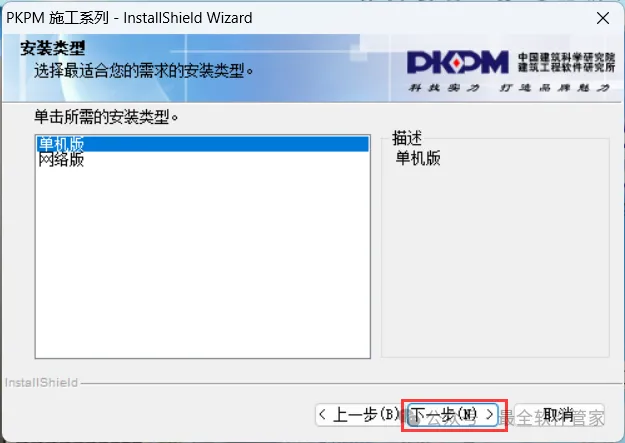Go back with the 上一步(B) button
This screenshot has height=443, width=625.
[359, 415]
